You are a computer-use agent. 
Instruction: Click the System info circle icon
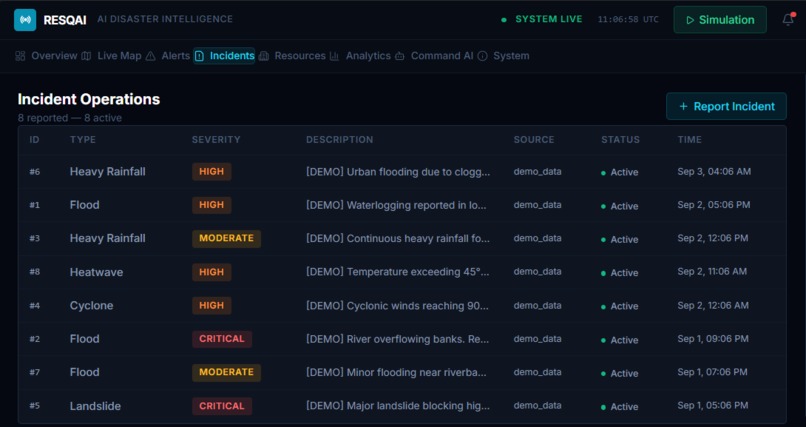482,56
